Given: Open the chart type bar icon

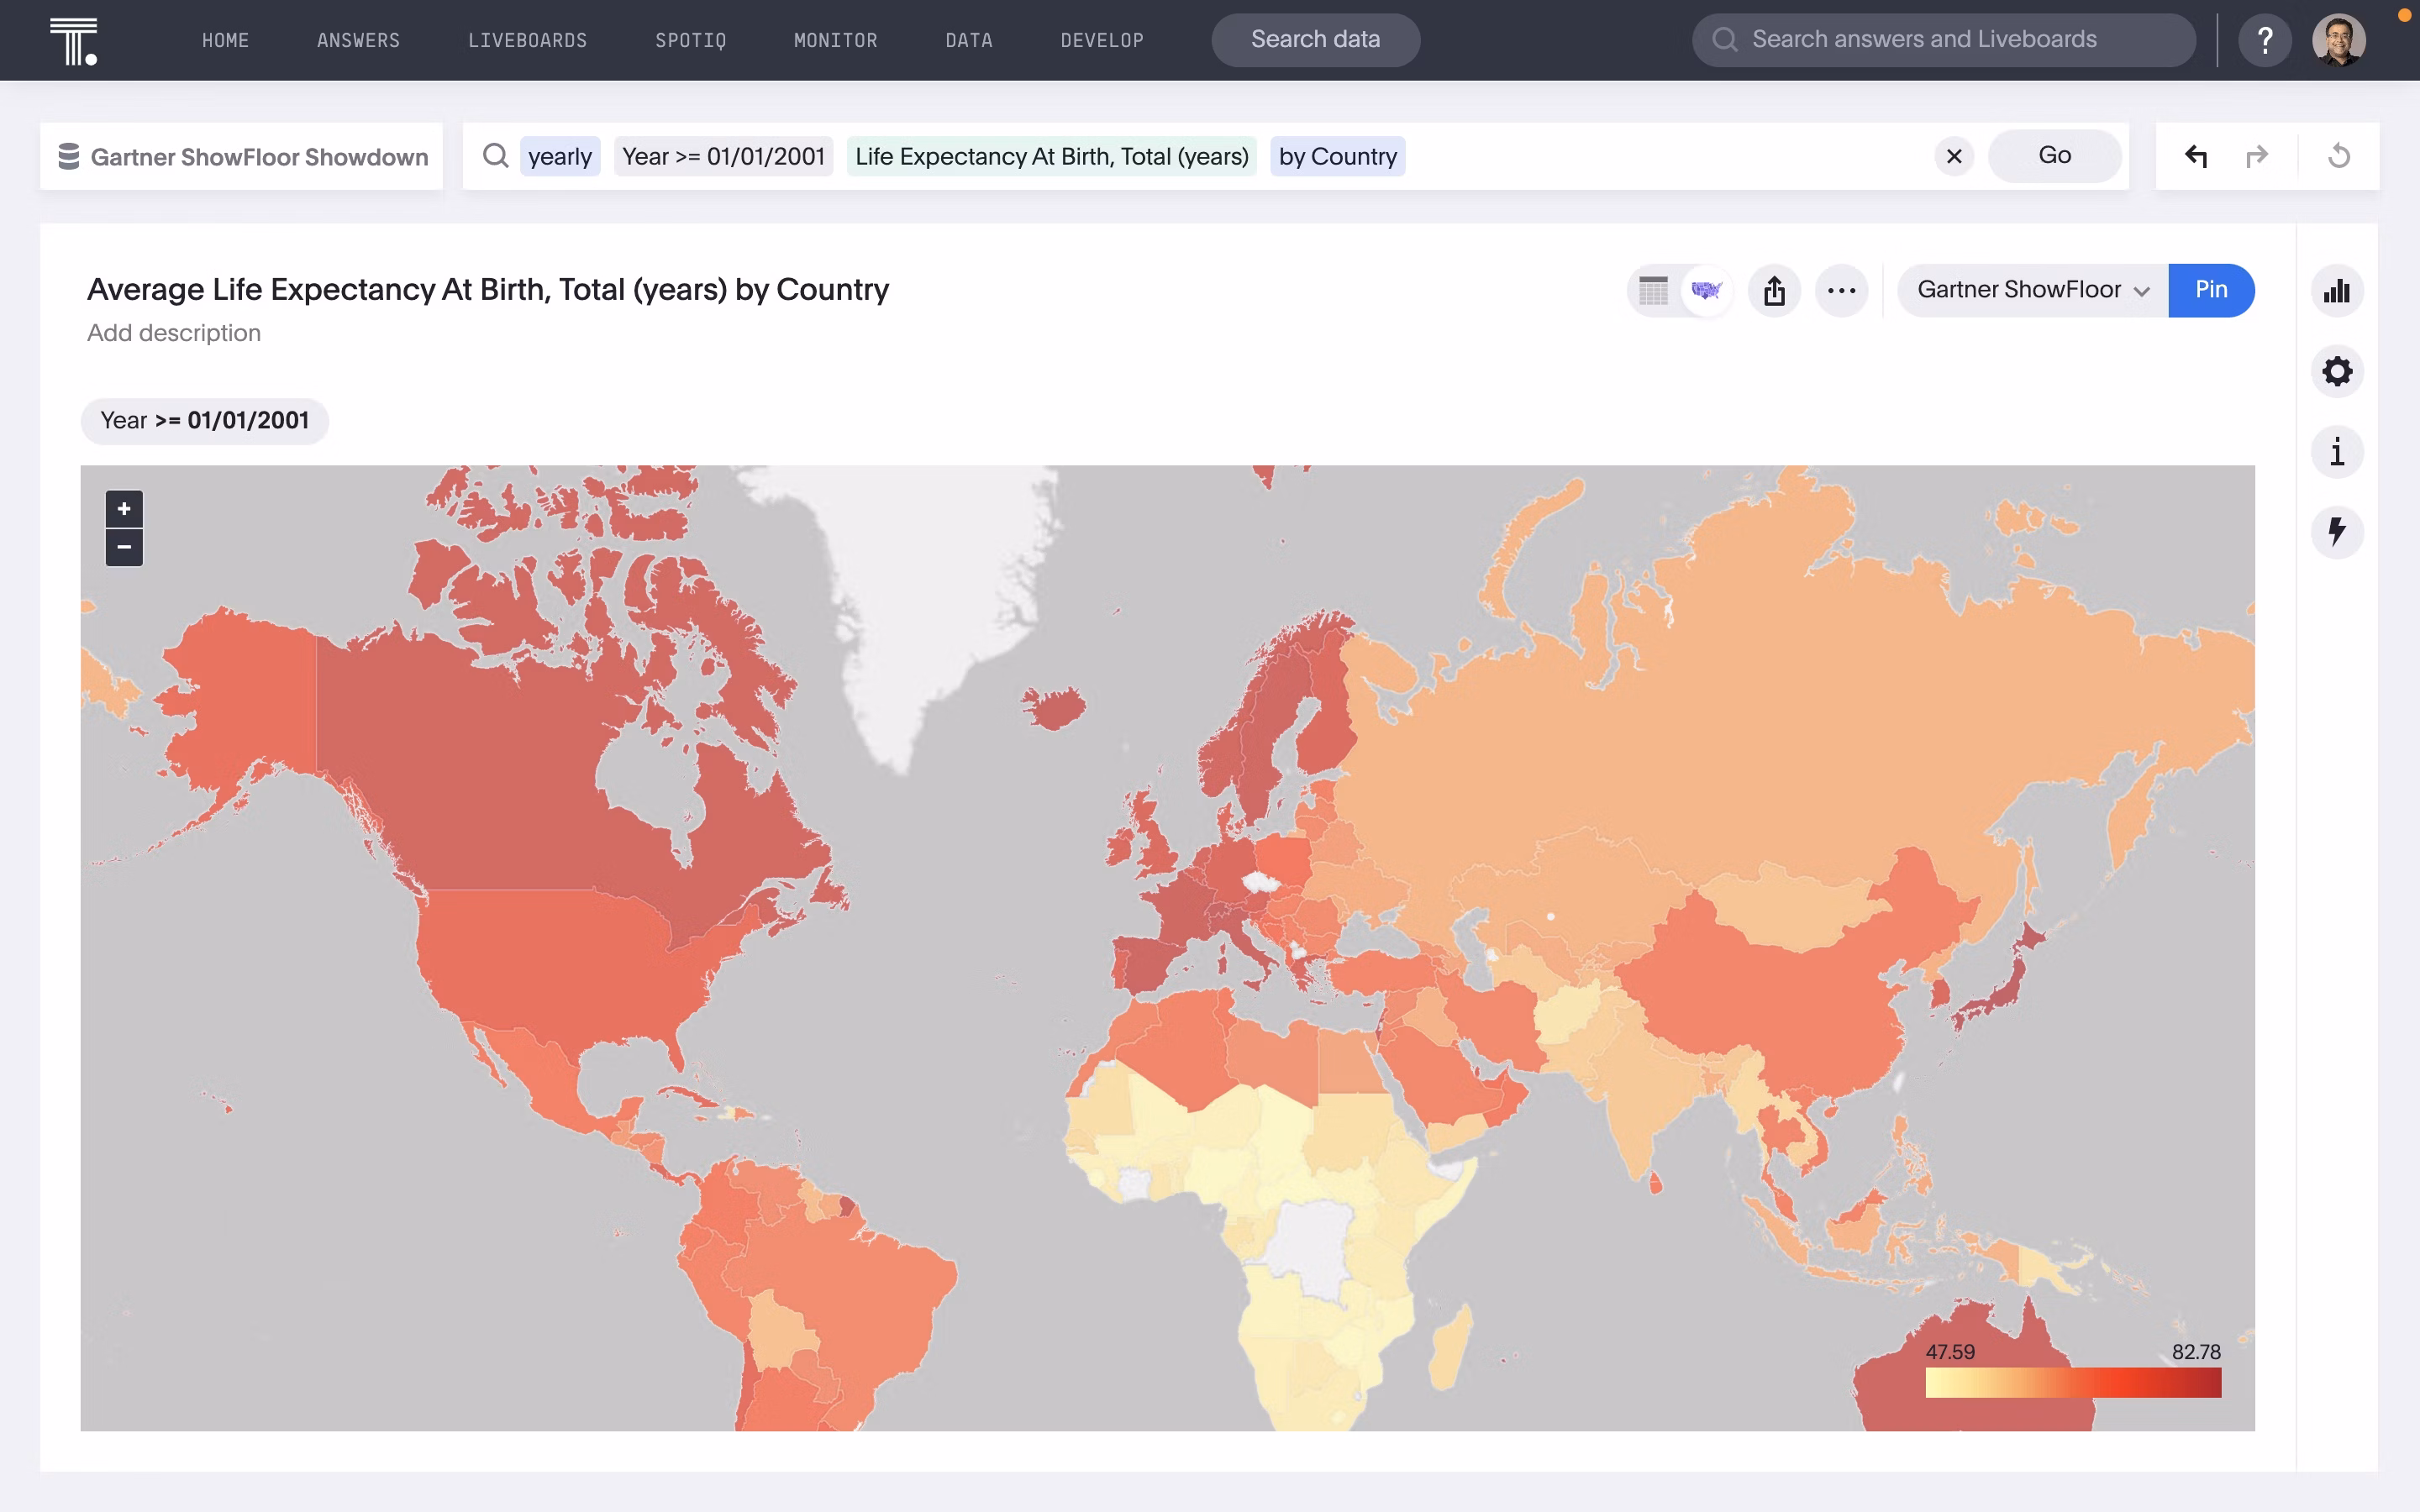Looking at the screenshot, I should 2337,291.
